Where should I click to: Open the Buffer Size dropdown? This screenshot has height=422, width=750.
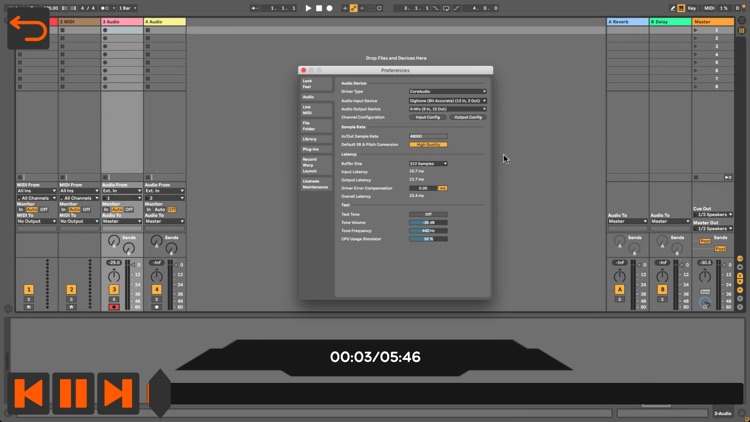click(x=428, y=163)
